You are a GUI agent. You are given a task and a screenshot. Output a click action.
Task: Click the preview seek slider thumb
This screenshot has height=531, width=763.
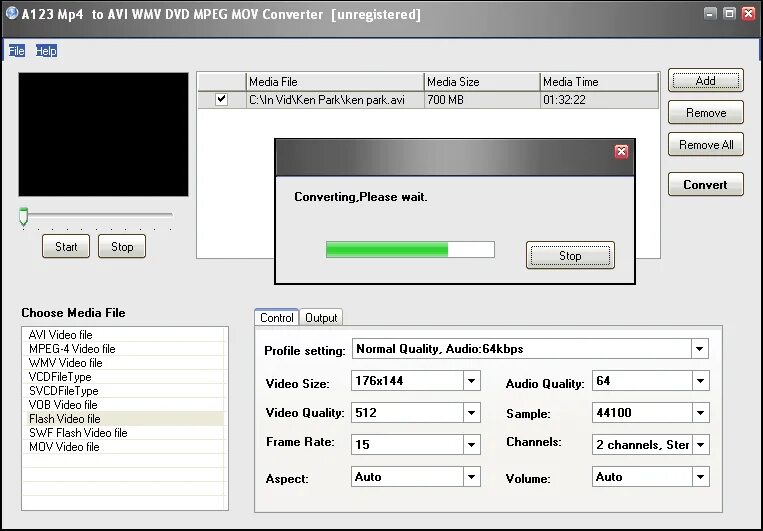(23, 217)
